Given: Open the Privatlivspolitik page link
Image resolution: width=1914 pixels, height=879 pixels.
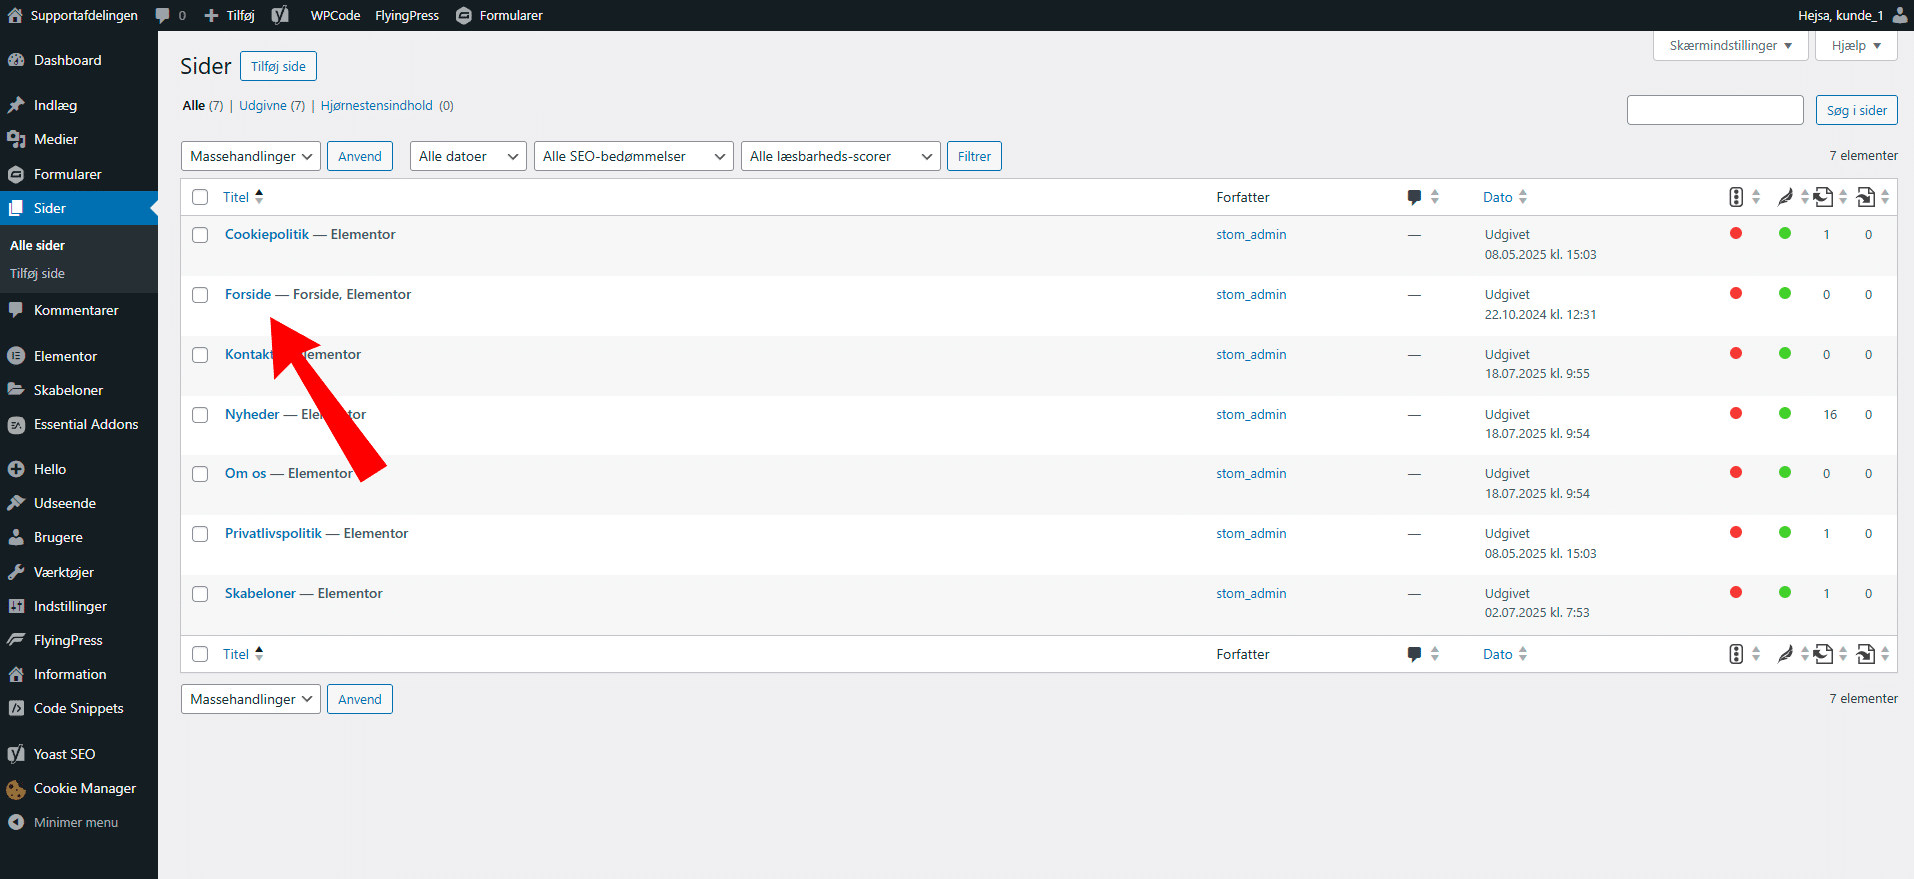Looking at the screenshot, I should (273, 533).
